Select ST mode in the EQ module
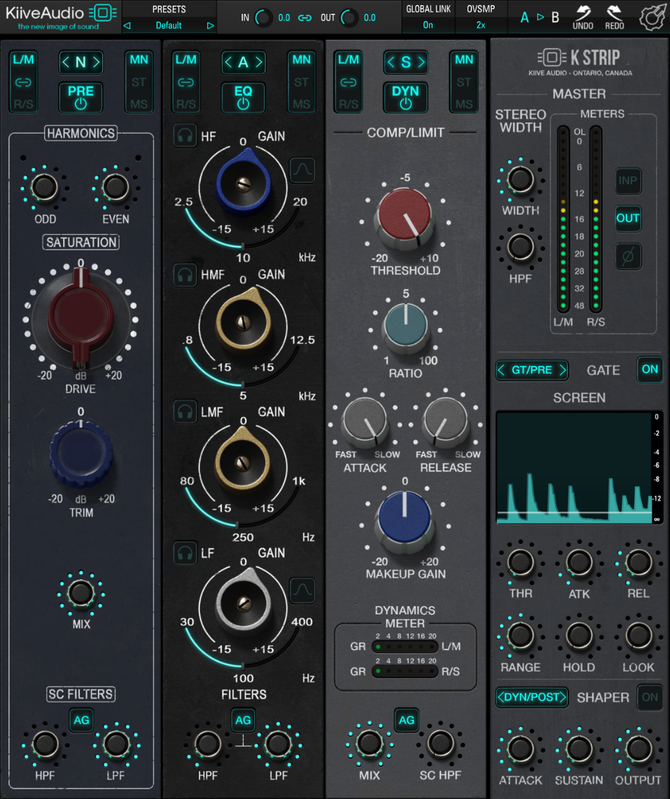Screen dimensions: 670x799 pos(301,82)
